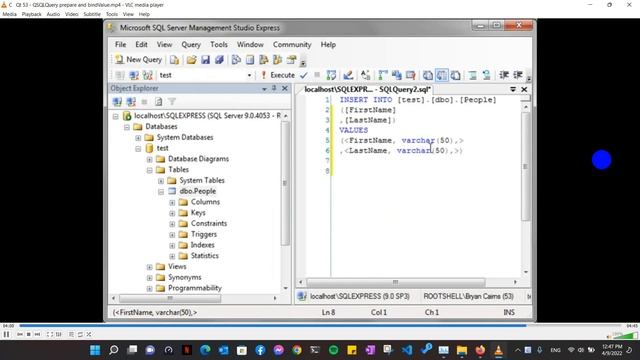The height and width of the screenshot is (360, 640).
Task: Click Object Explorer Disconnect icon
Action: [131, 102]
